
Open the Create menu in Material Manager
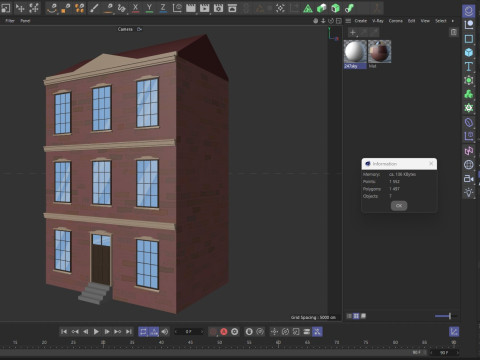360,21
